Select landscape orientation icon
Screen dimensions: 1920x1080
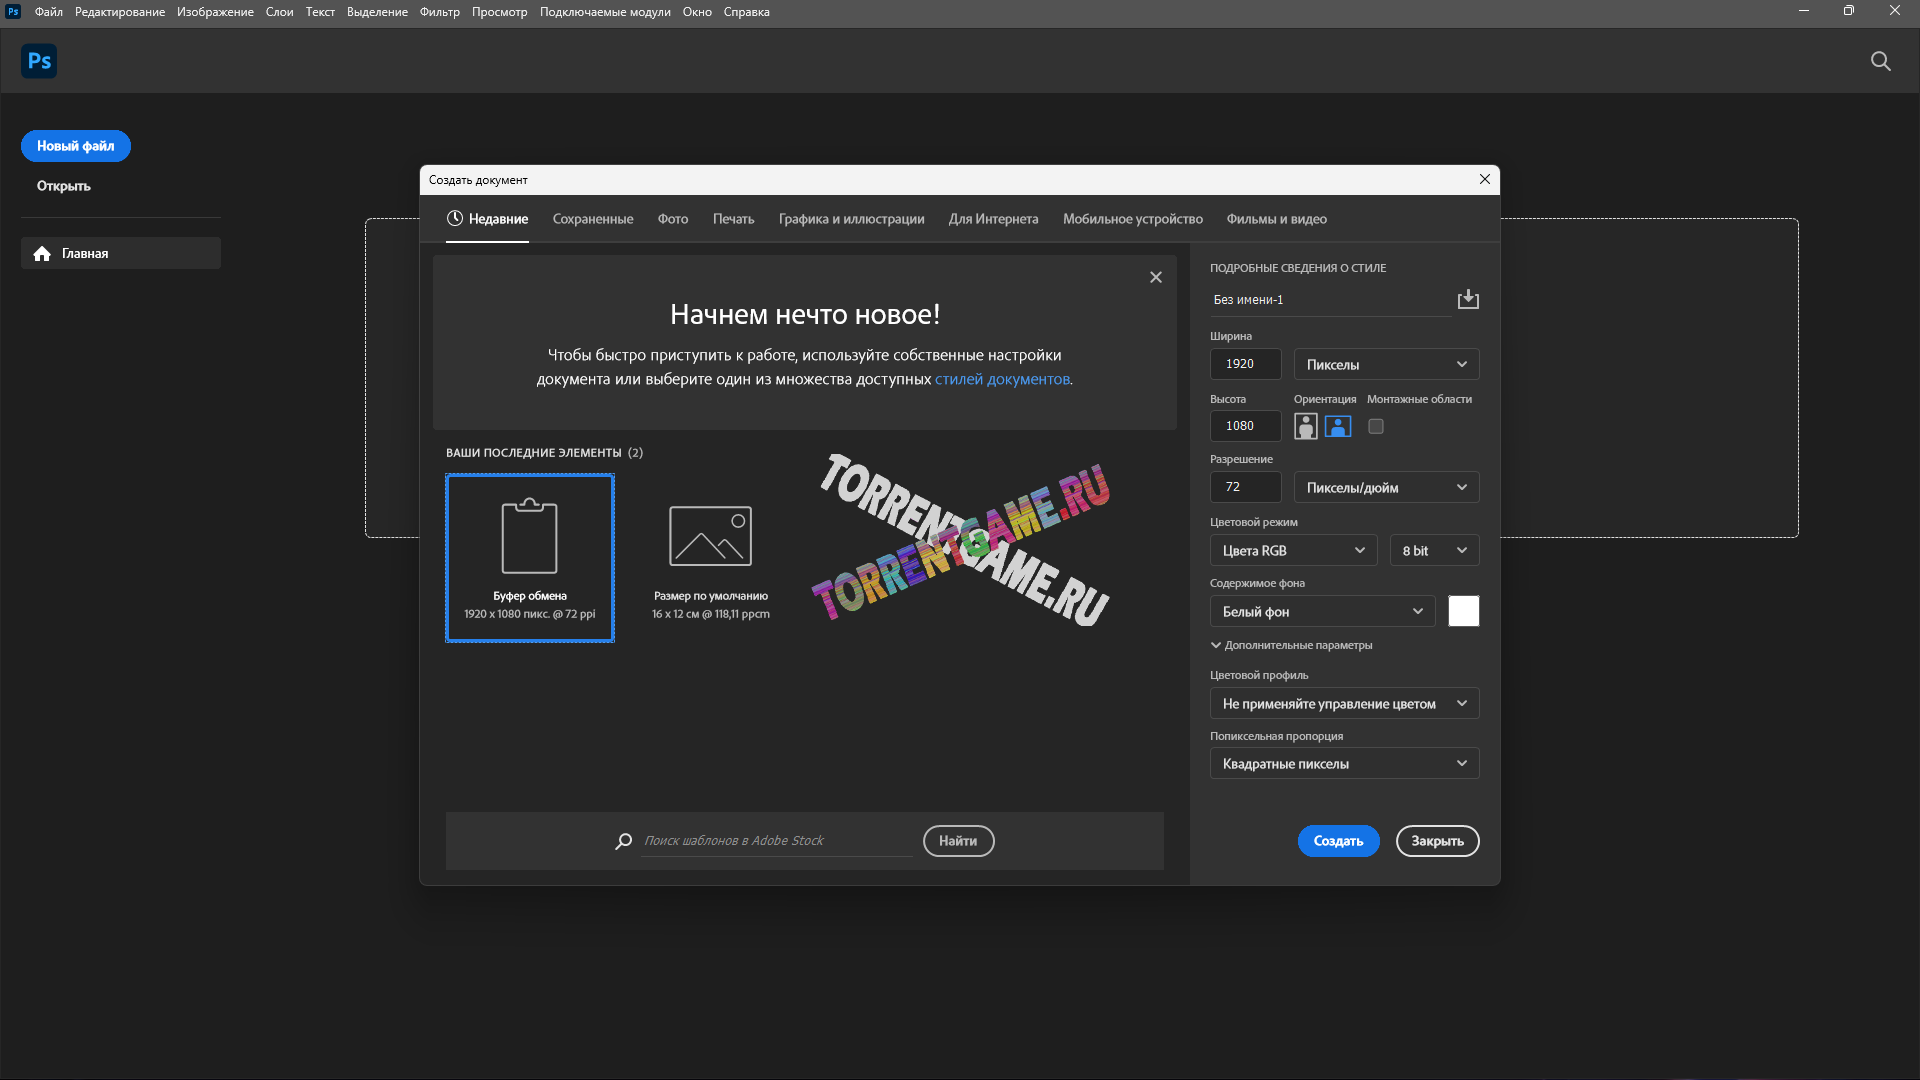1337,426
